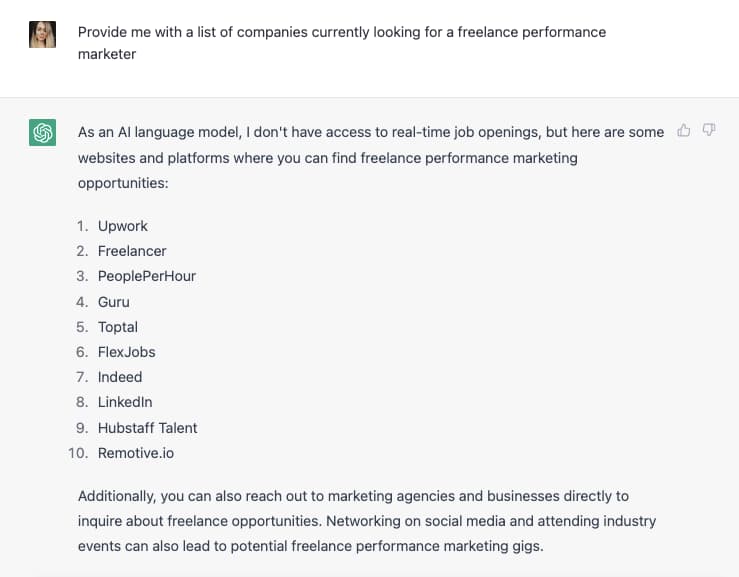Click the user profile photo

pos(42,34)
